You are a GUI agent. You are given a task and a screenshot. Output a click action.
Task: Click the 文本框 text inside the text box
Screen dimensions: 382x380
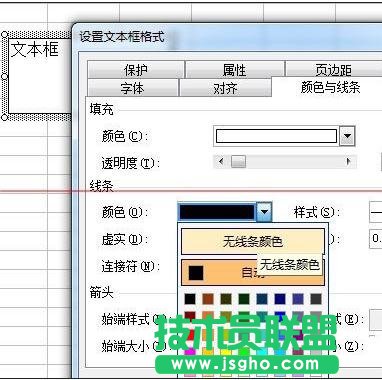tap(35, 49)
